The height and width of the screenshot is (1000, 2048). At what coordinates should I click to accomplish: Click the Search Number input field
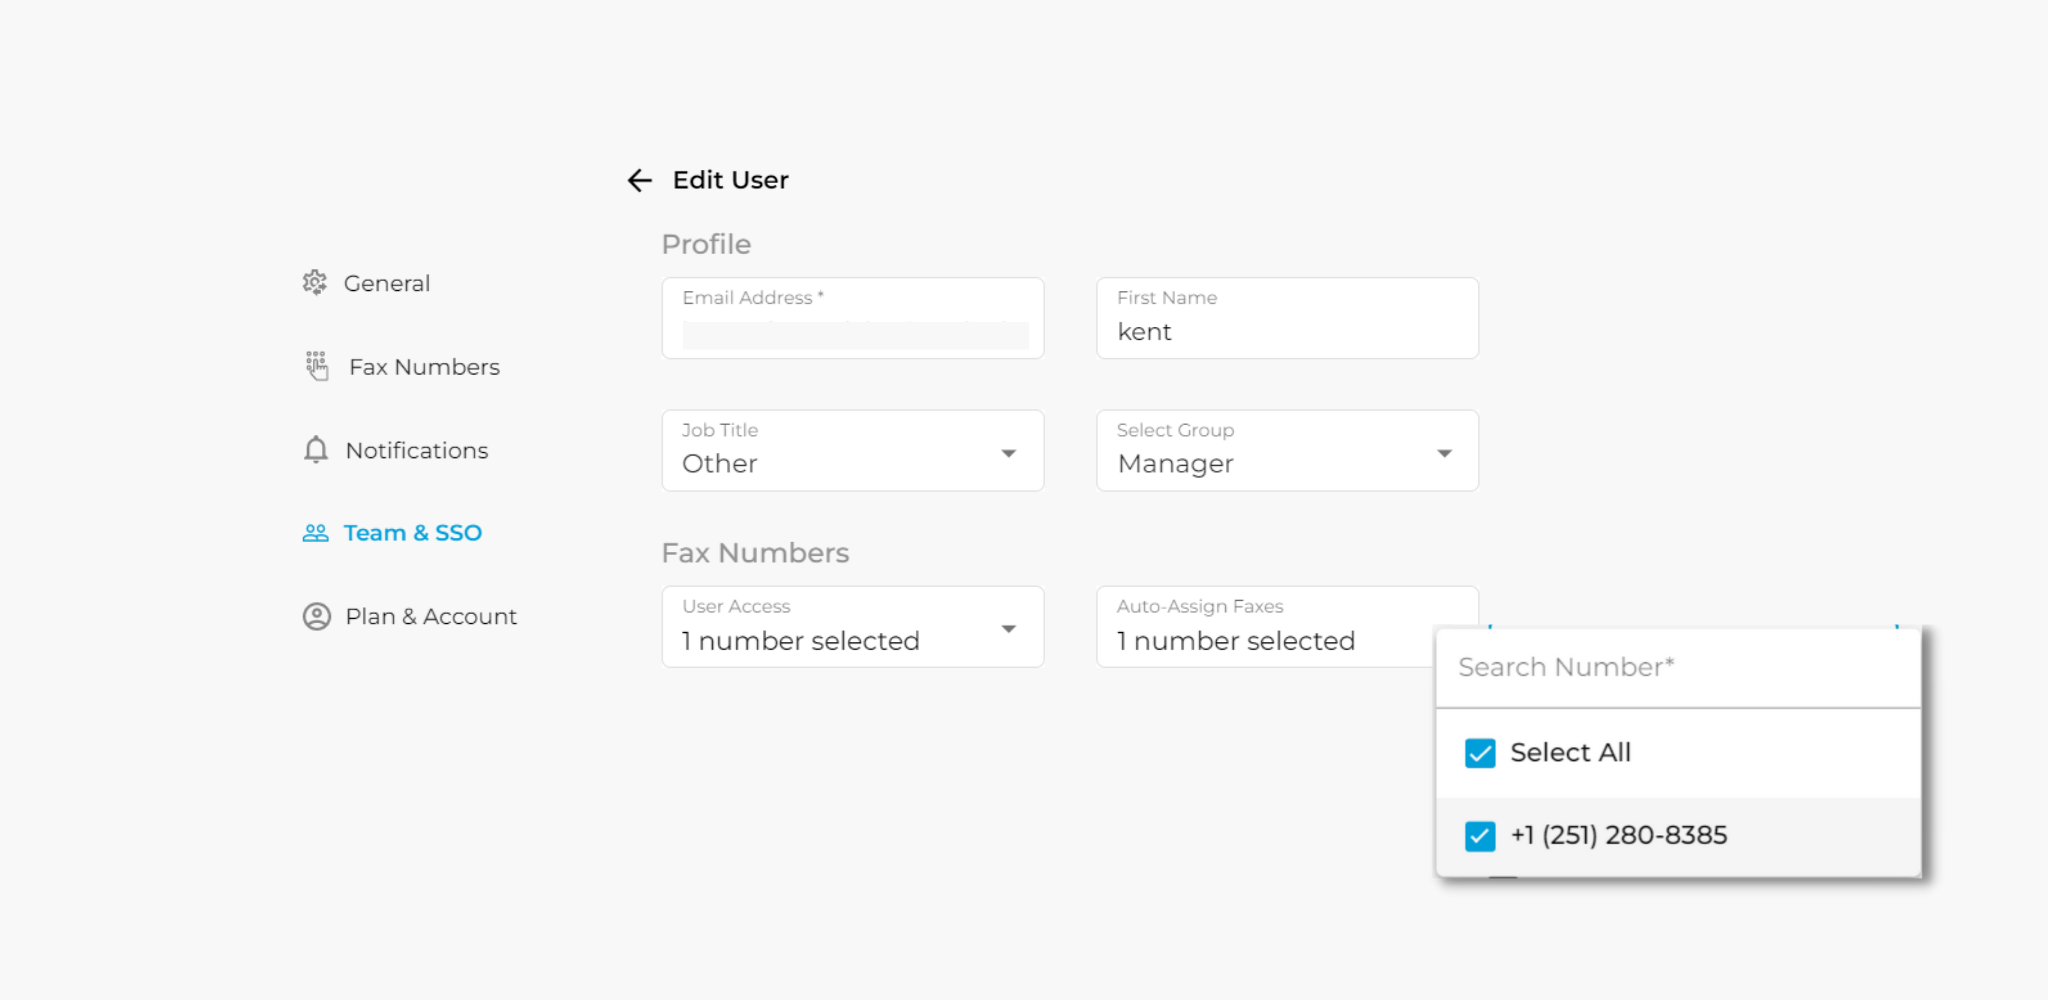tap(1678, 668)
